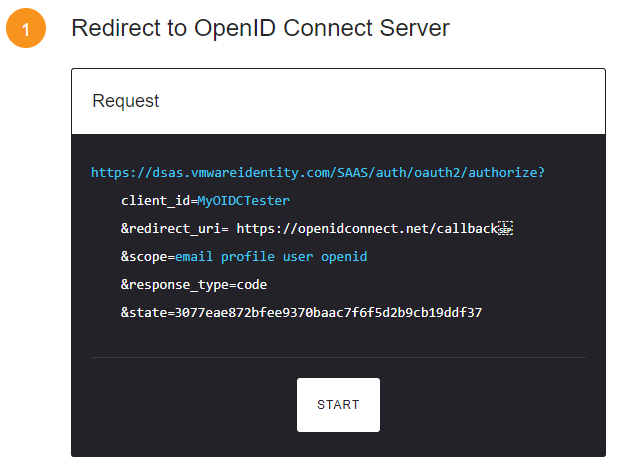
Task: Click the openidconnect.net callback URL
Action: point(366,229)
